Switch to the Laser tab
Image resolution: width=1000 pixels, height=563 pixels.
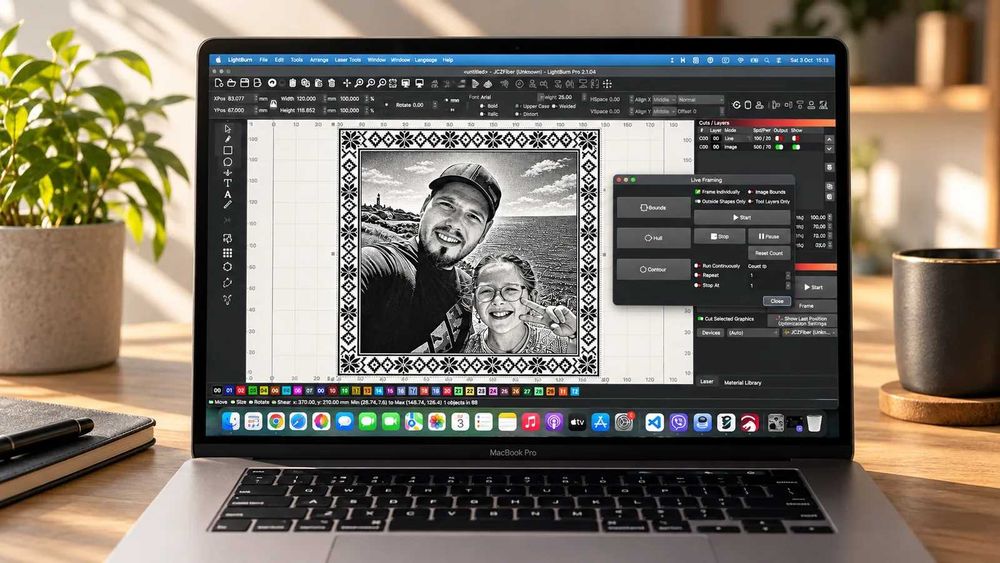(707, 381)
